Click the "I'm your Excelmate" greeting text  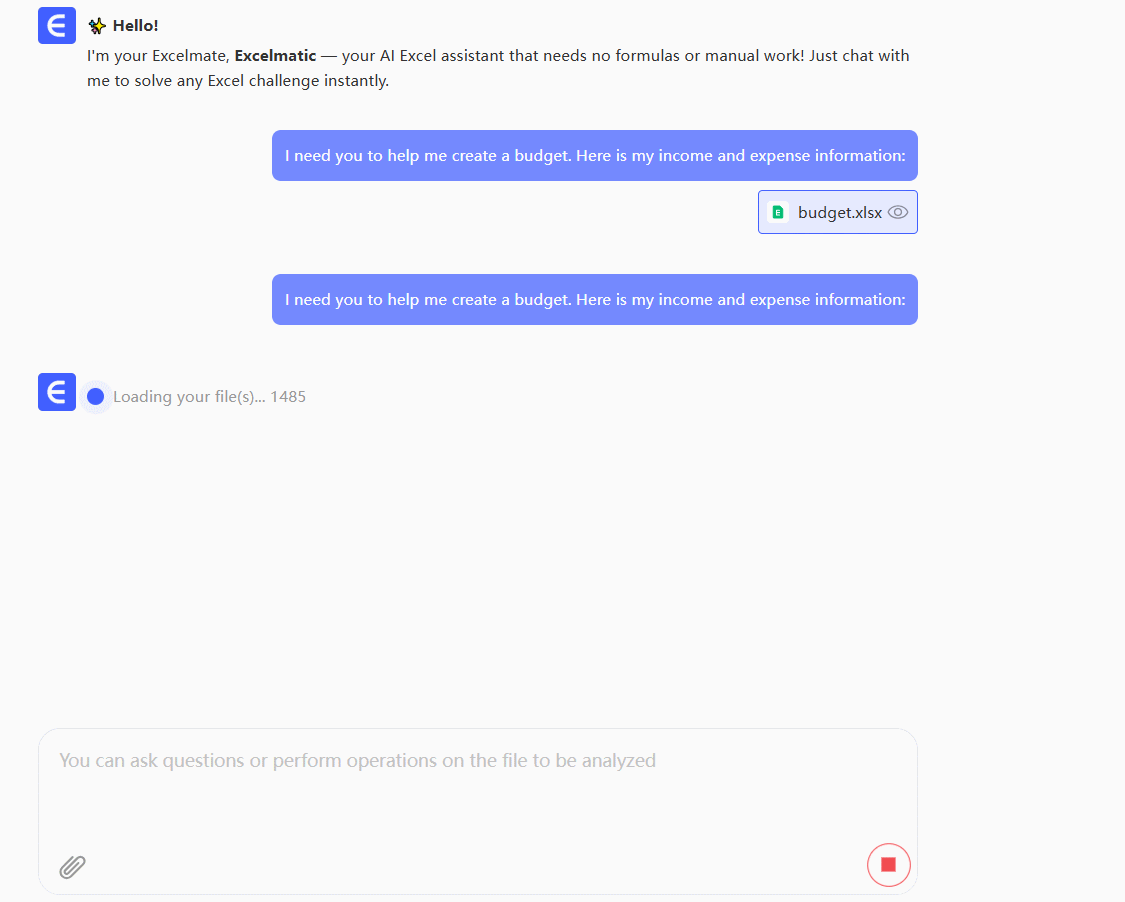point(158,56)
